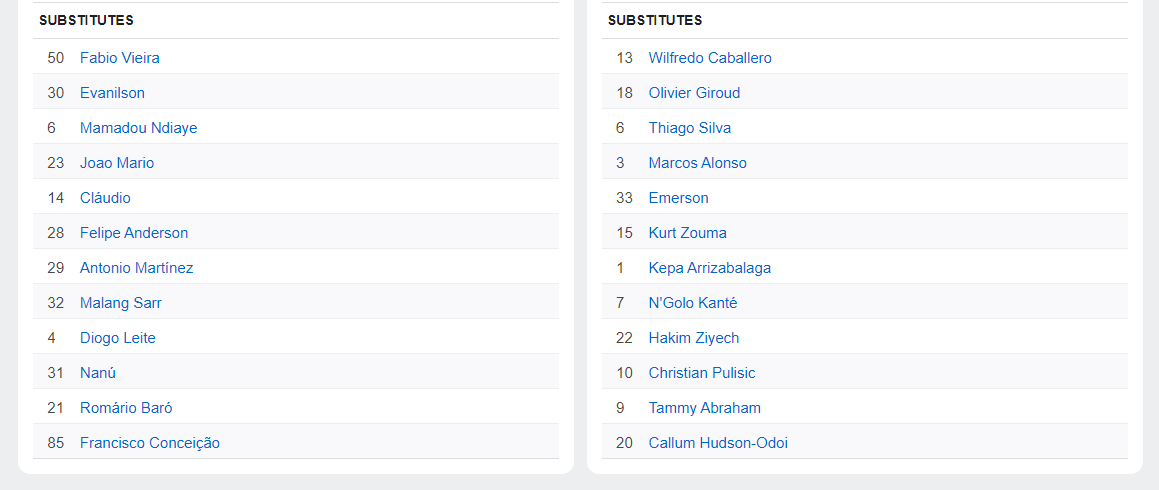Click Wilfredo Caballero's name

point(710,58)
